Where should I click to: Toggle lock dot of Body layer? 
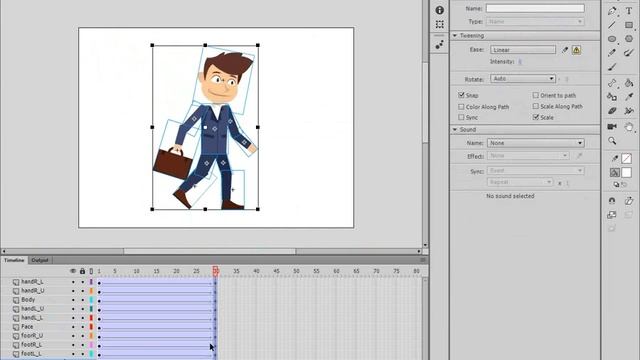pyautogui.click(x=82, y=300)
